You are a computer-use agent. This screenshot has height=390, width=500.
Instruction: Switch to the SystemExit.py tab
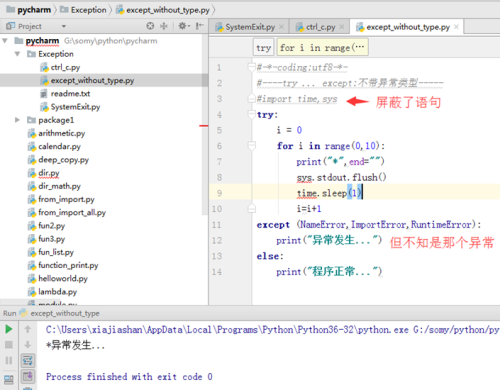click(250, 27)
